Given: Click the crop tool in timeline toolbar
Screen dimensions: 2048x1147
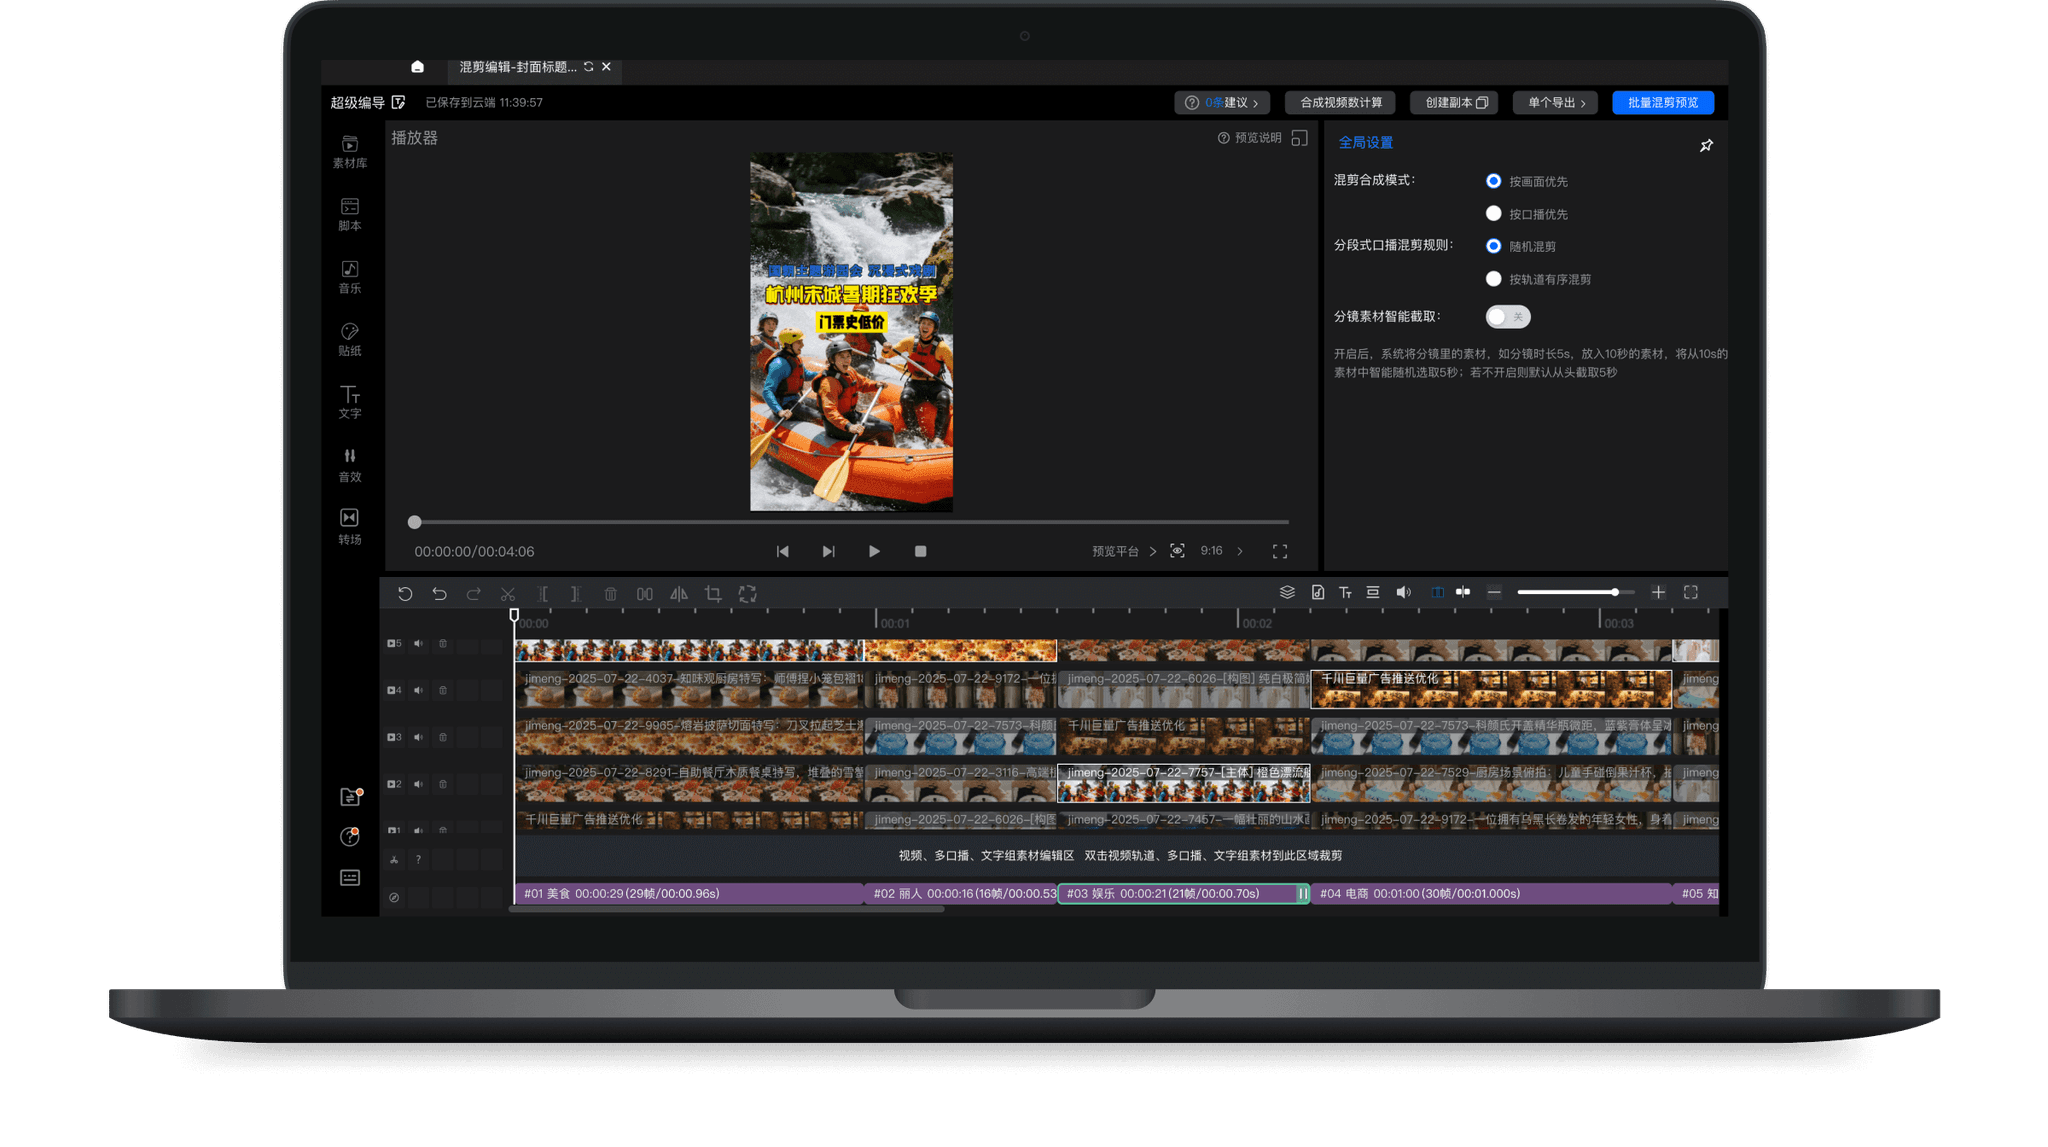Looking at the screenshot, I should (713, 594).
